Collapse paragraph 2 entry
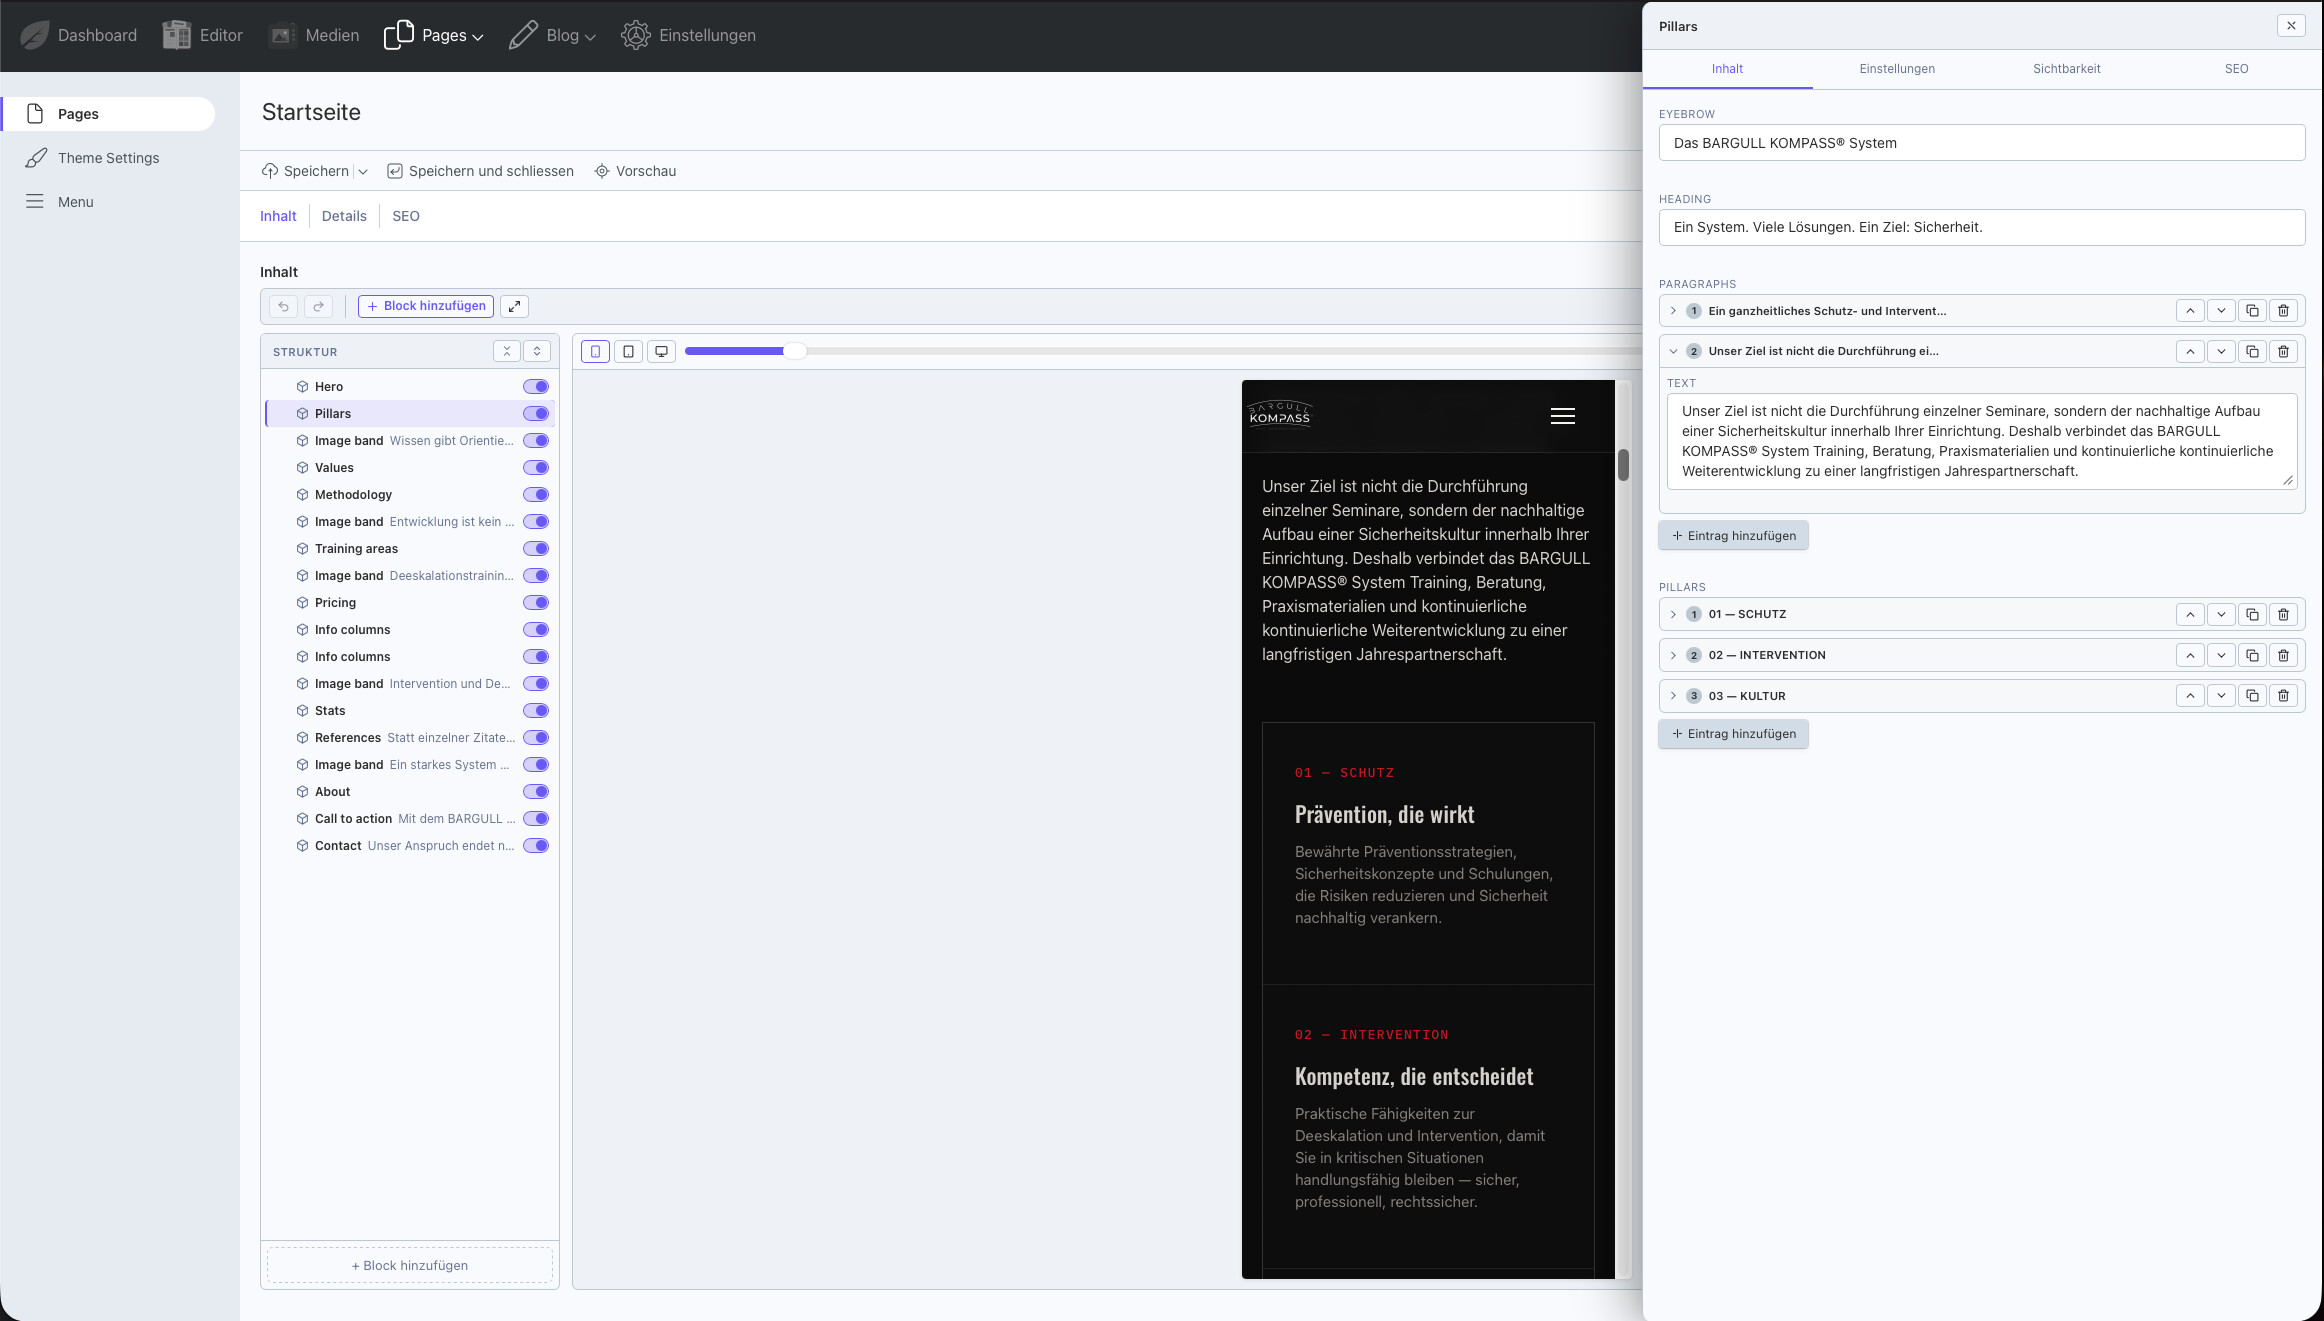 pyautogui.click(x=1673, y=351)
